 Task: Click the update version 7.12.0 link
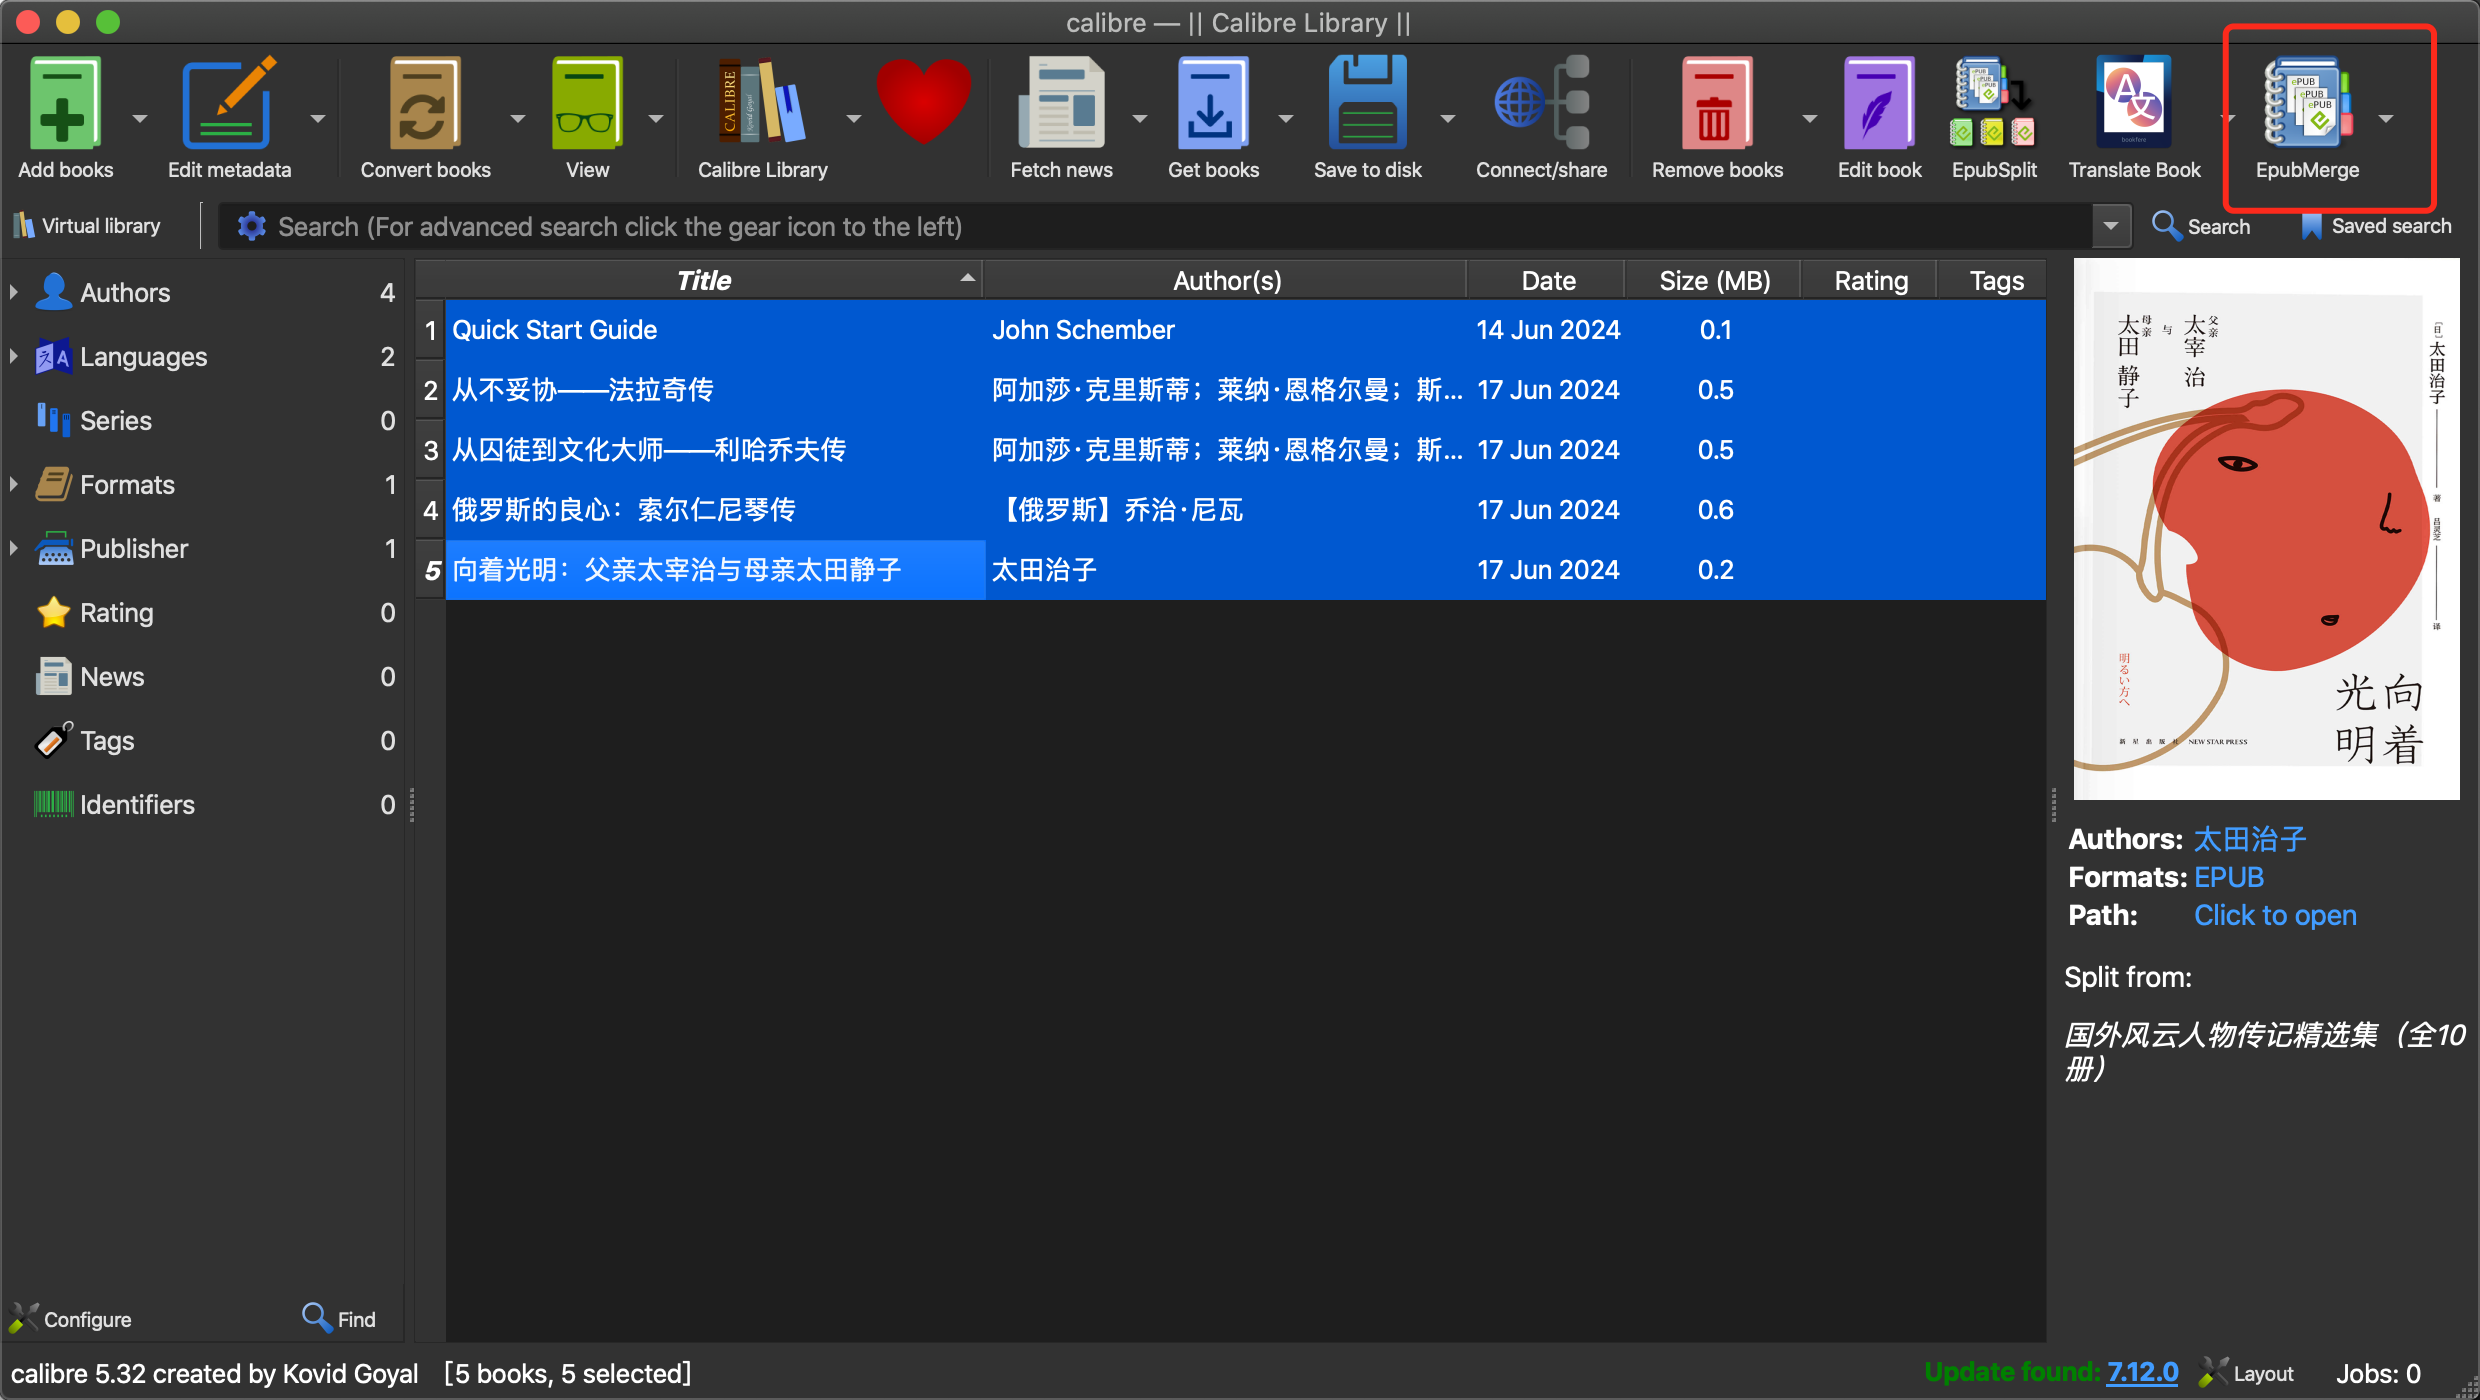coord(2142,1372)
